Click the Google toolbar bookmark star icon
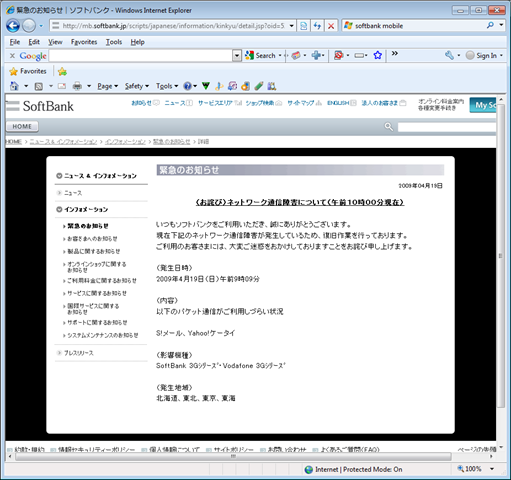This screenshot has width=511, height=480. (377, 55)
